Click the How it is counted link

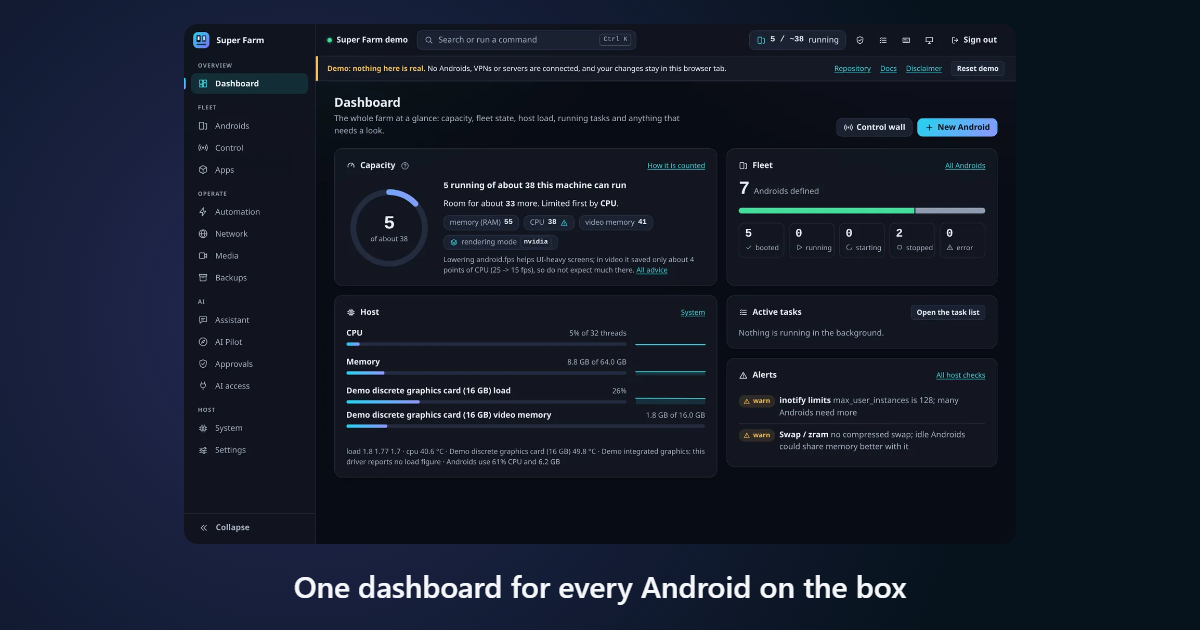coord(676,166)
